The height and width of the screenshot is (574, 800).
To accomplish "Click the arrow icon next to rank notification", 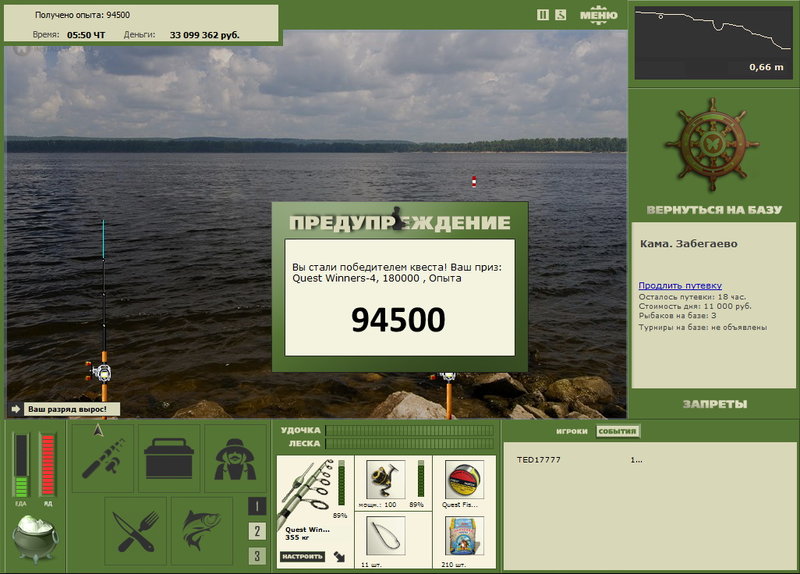I will [x=15, y=409].
